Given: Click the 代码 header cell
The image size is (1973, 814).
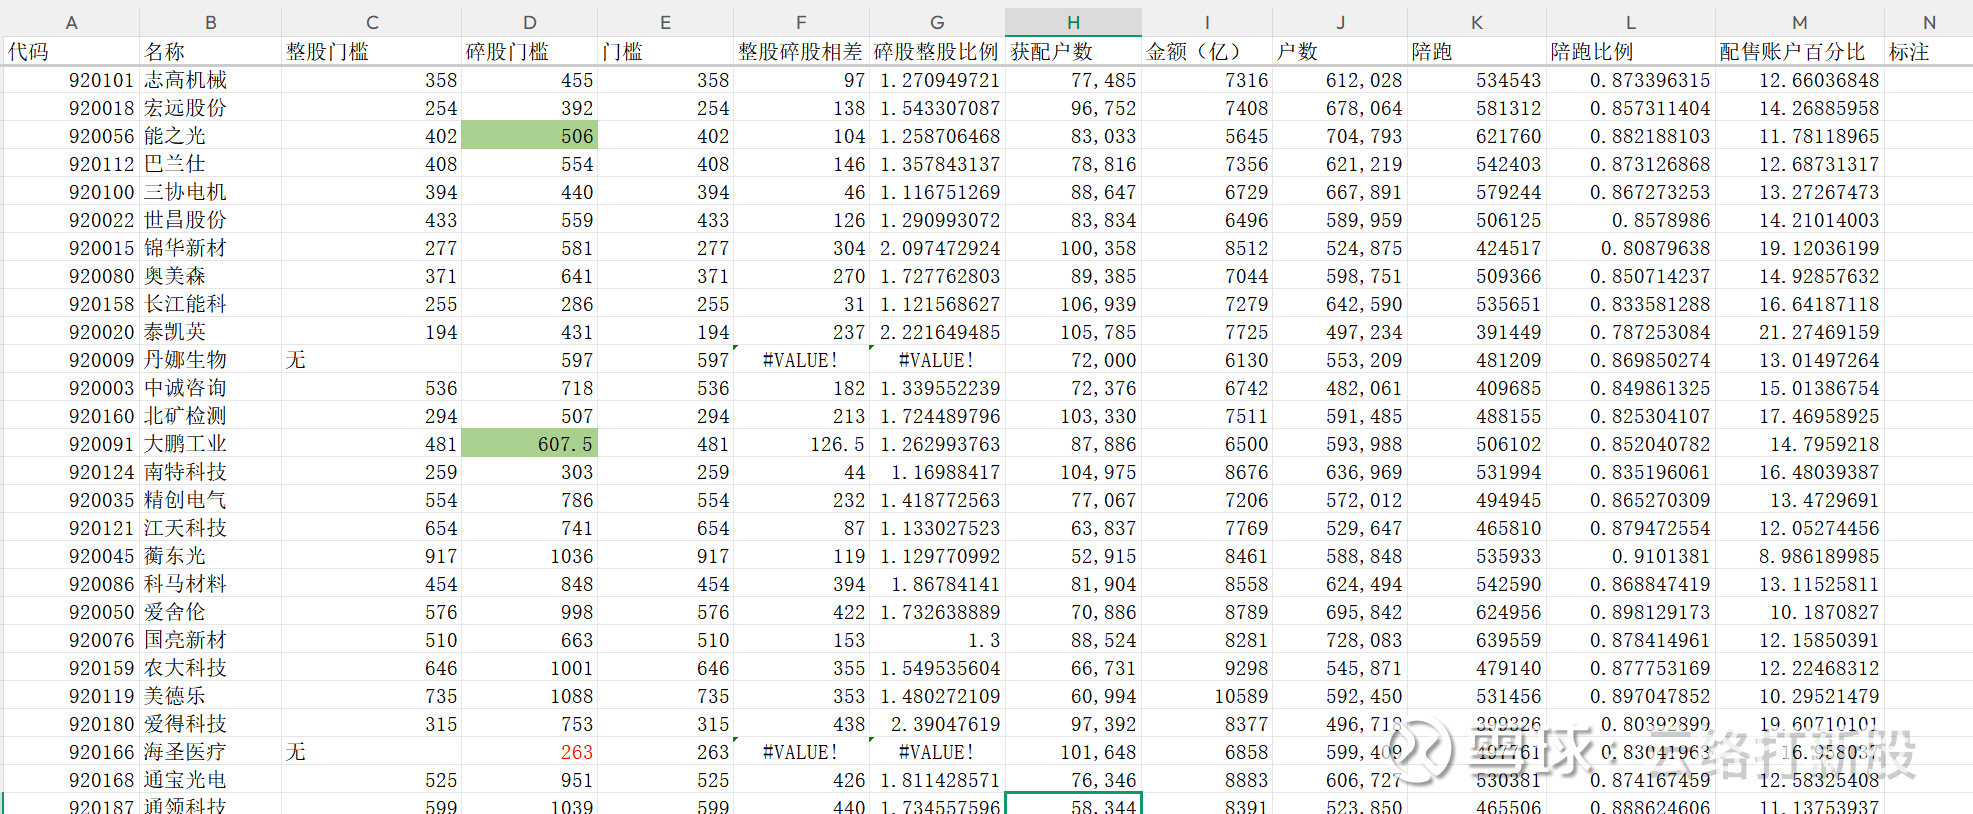Looking at the screenshot, I should [71, 52].
